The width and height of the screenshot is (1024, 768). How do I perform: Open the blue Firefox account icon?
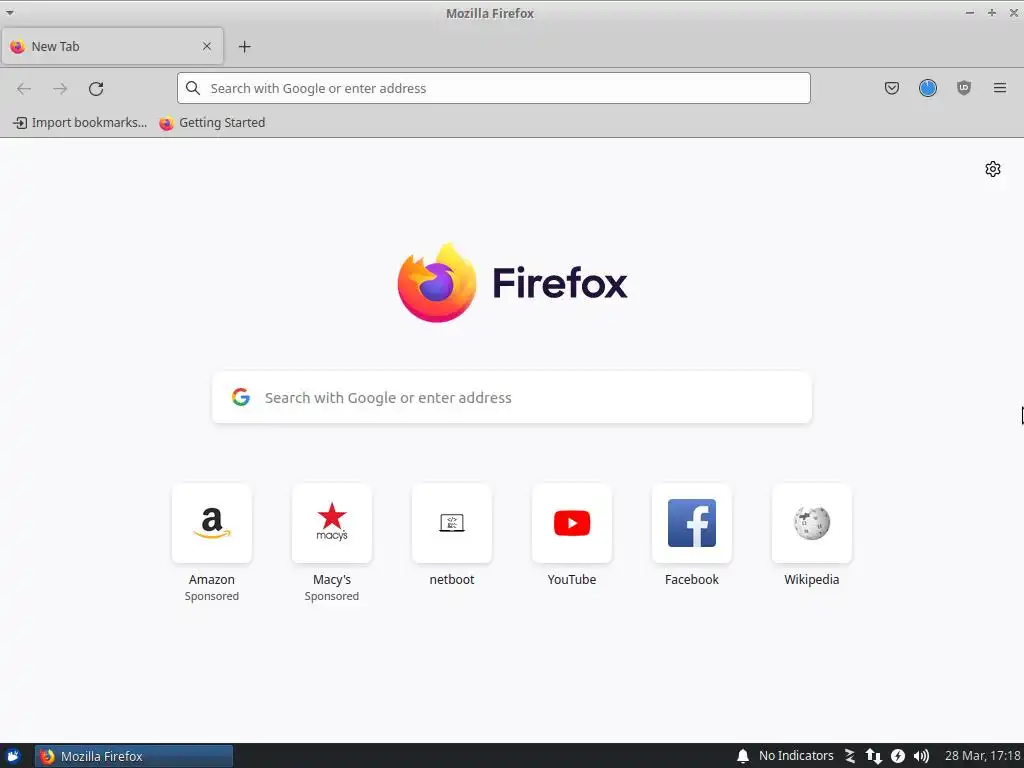pyautogui.click(x=927, y=88)
